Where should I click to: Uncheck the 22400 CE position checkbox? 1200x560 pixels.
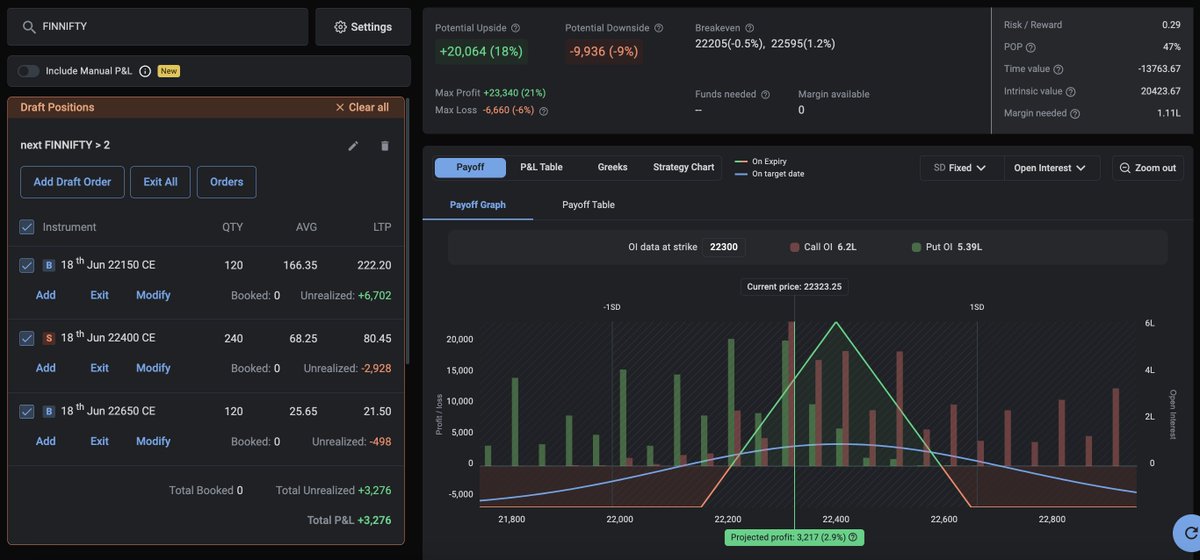(27, 338)
